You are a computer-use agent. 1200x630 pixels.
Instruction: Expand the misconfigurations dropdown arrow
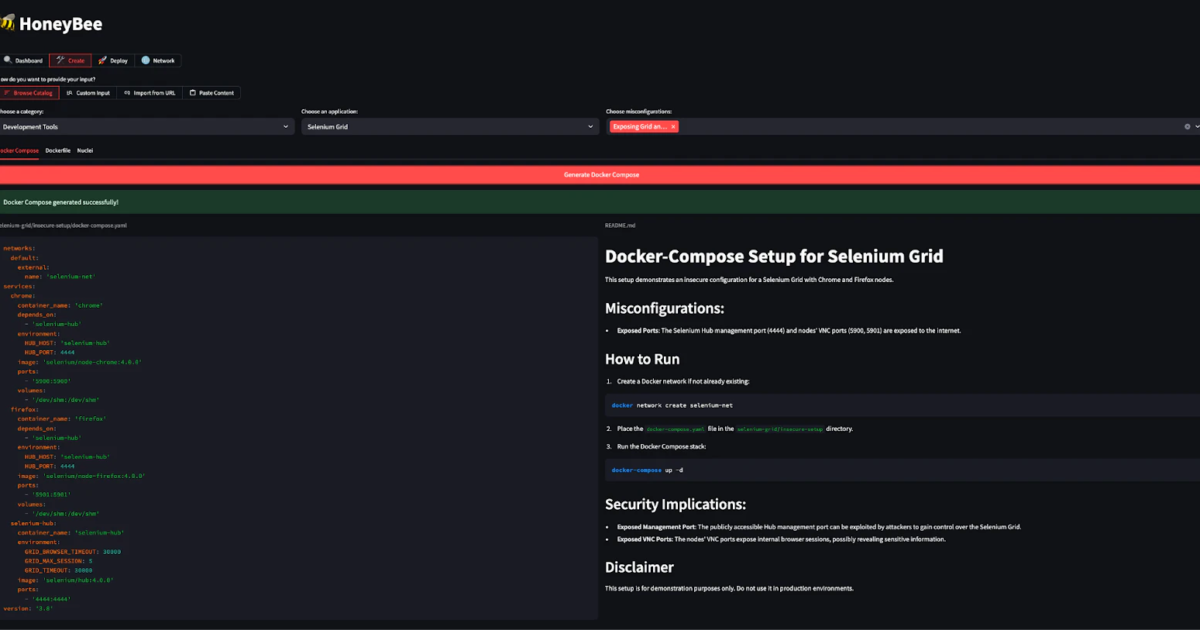(x=1196, y=127)
